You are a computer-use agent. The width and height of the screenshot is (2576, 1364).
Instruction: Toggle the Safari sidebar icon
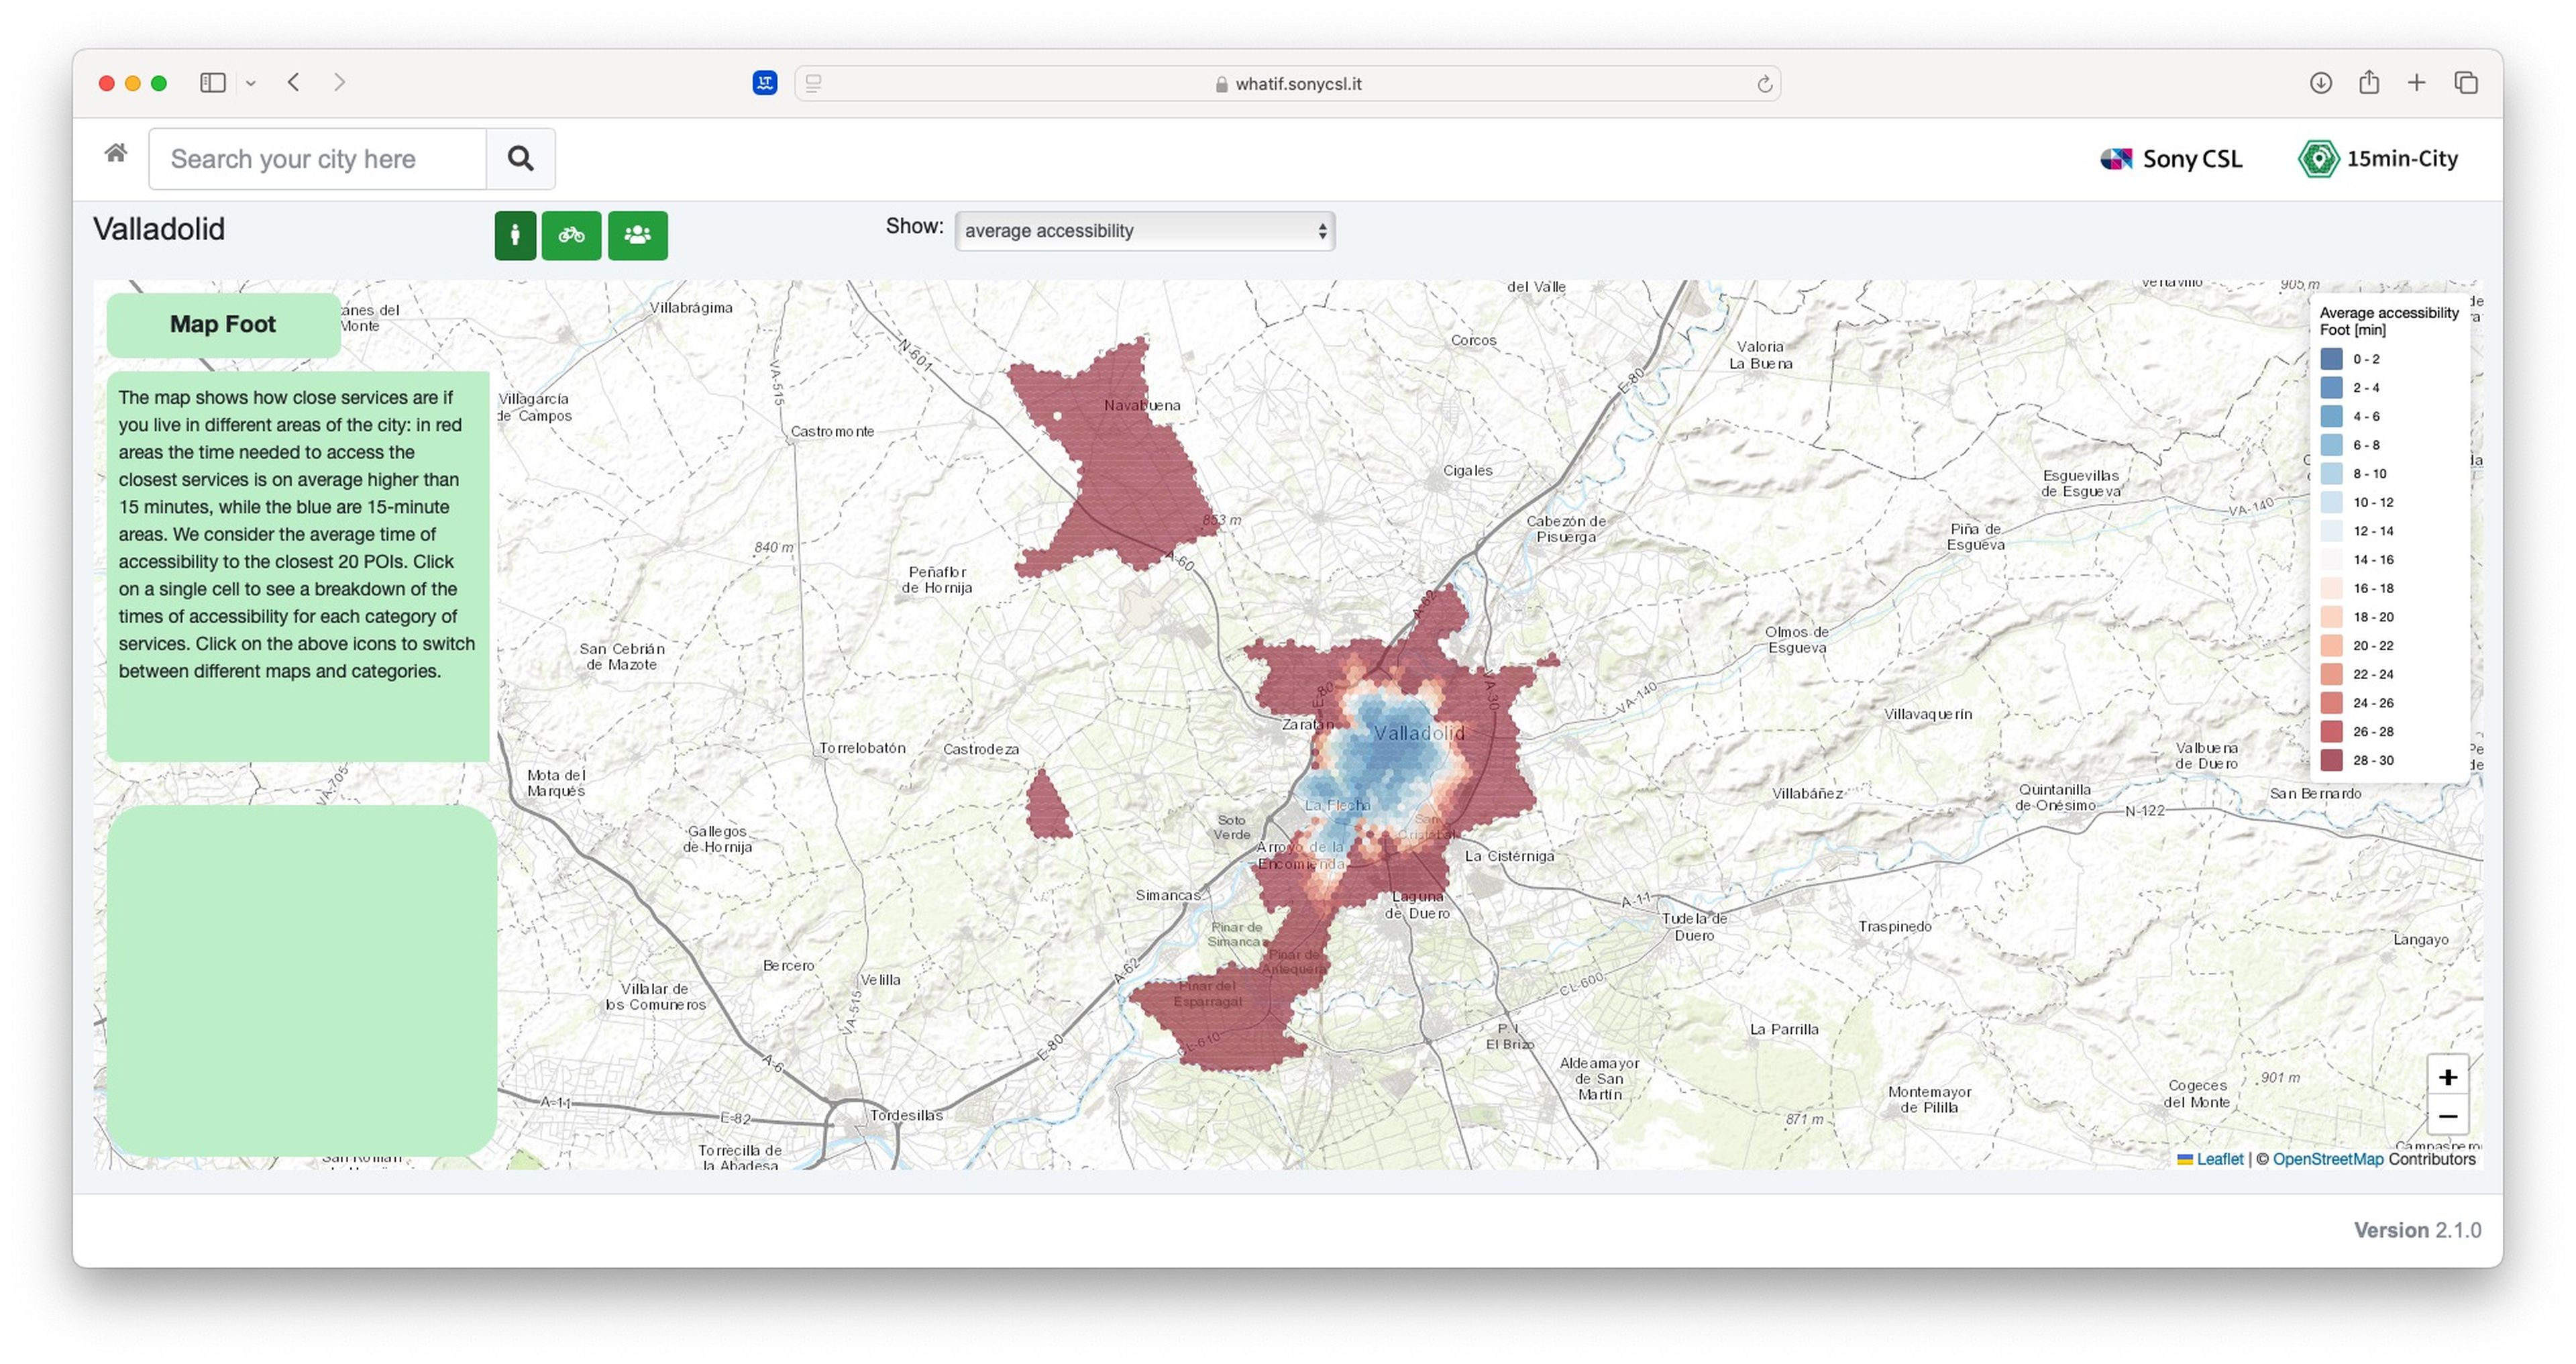213,83
